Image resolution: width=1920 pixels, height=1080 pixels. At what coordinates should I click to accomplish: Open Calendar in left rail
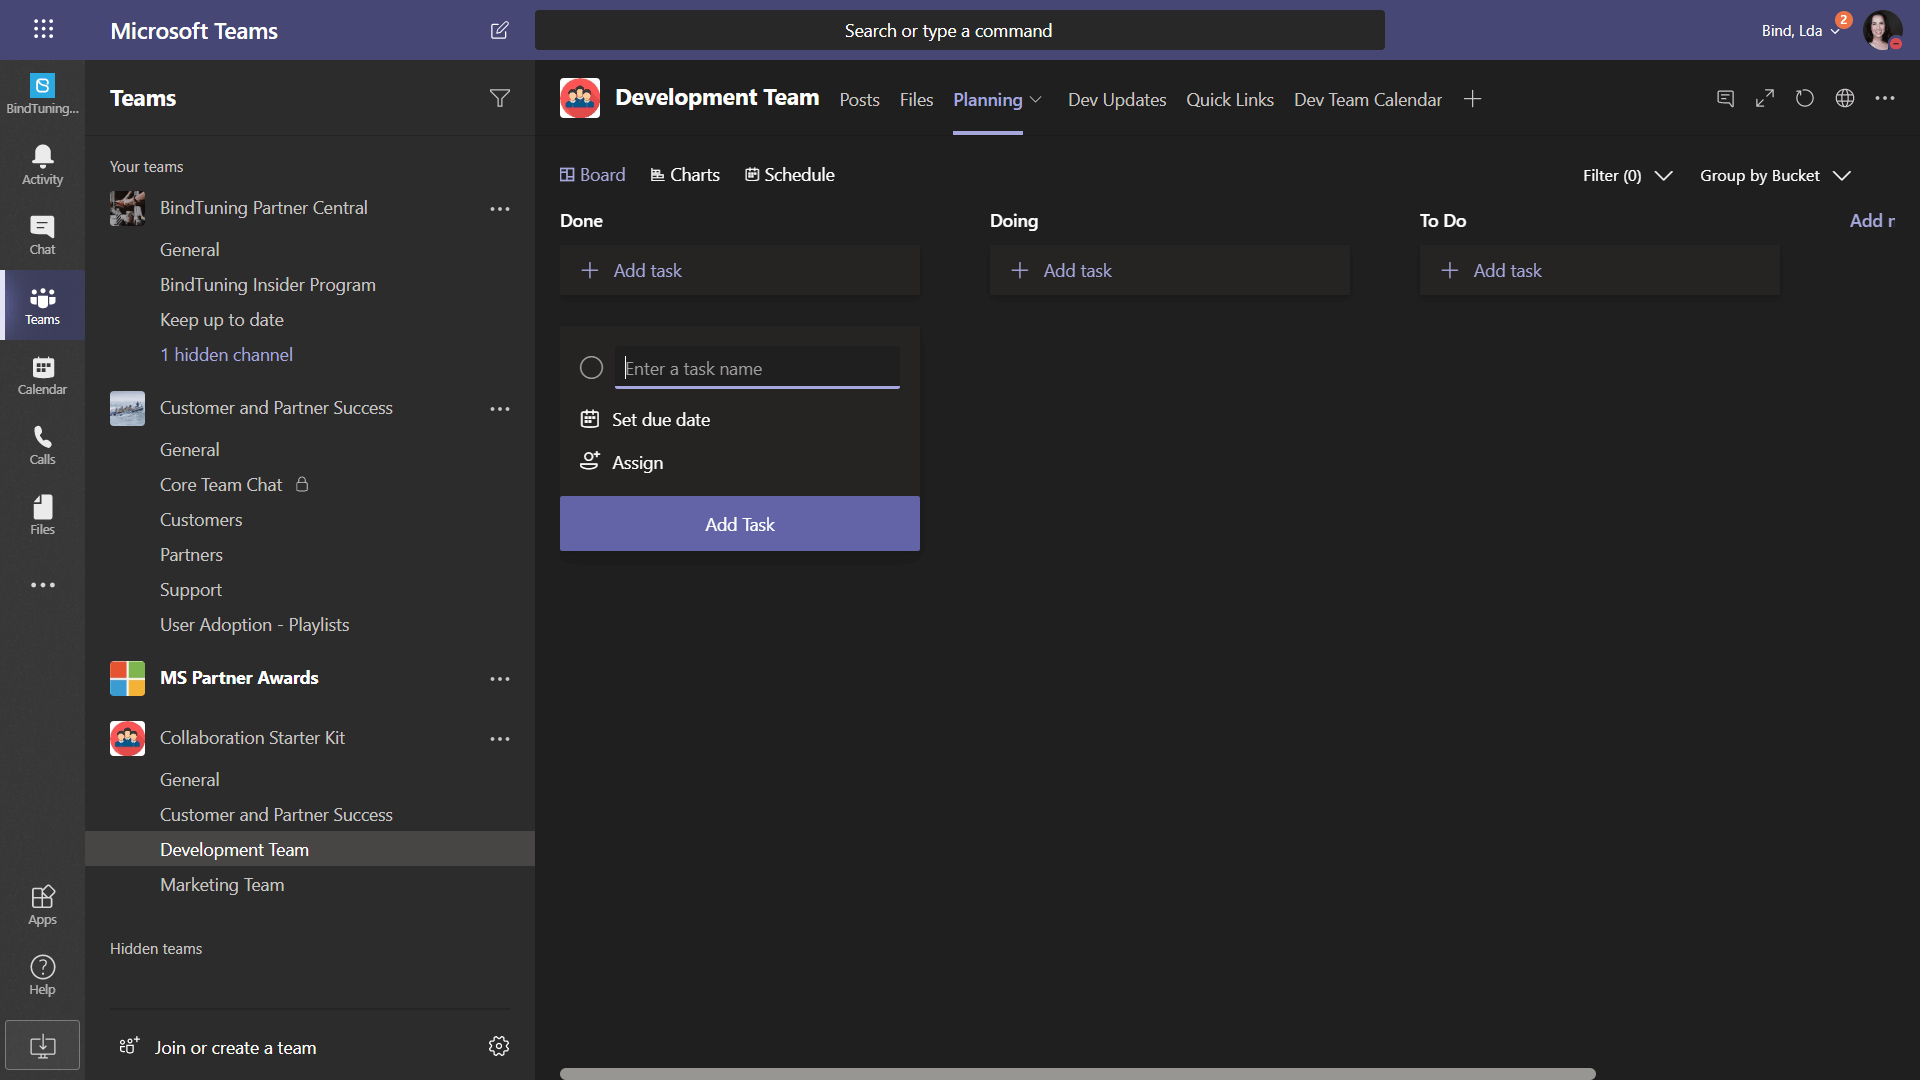coord(42,375)
